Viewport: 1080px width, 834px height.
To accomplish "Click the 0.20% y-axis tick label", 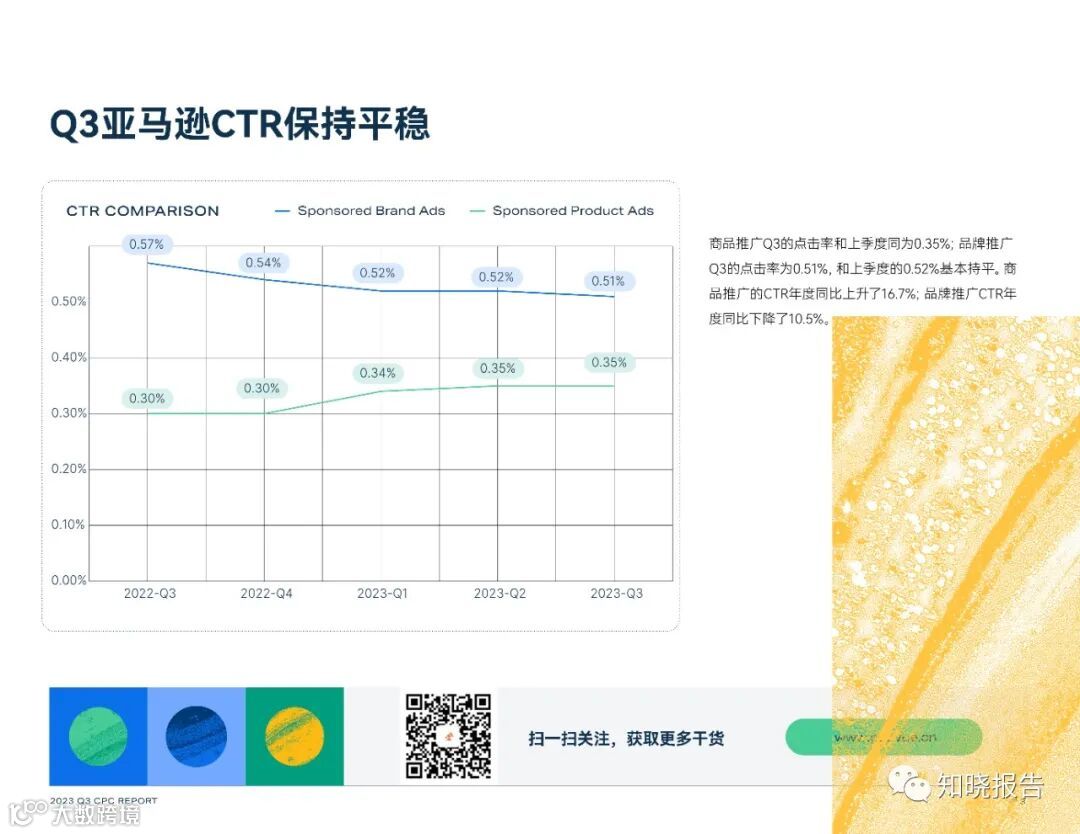I will pos(69,469).
